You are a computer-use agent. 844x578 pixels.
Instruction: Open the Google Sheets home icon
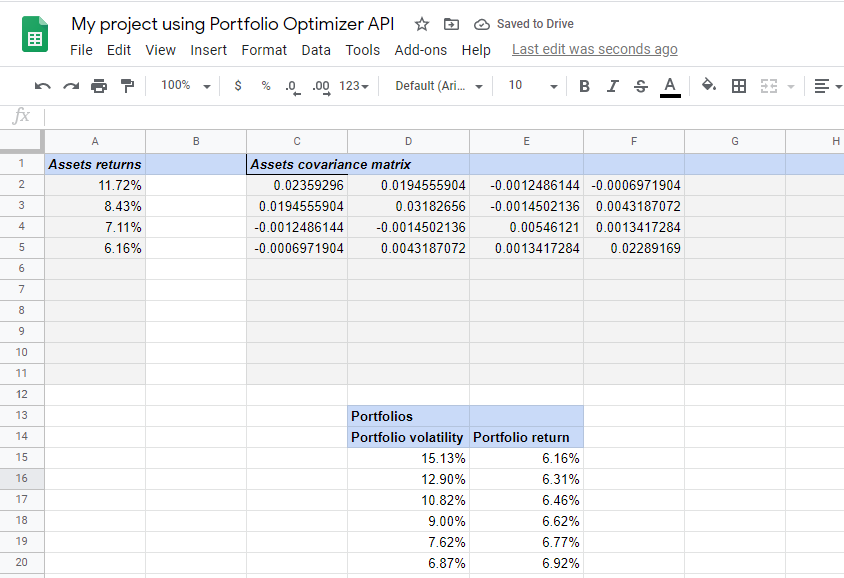pyautogui.click(x=35, y=34)
